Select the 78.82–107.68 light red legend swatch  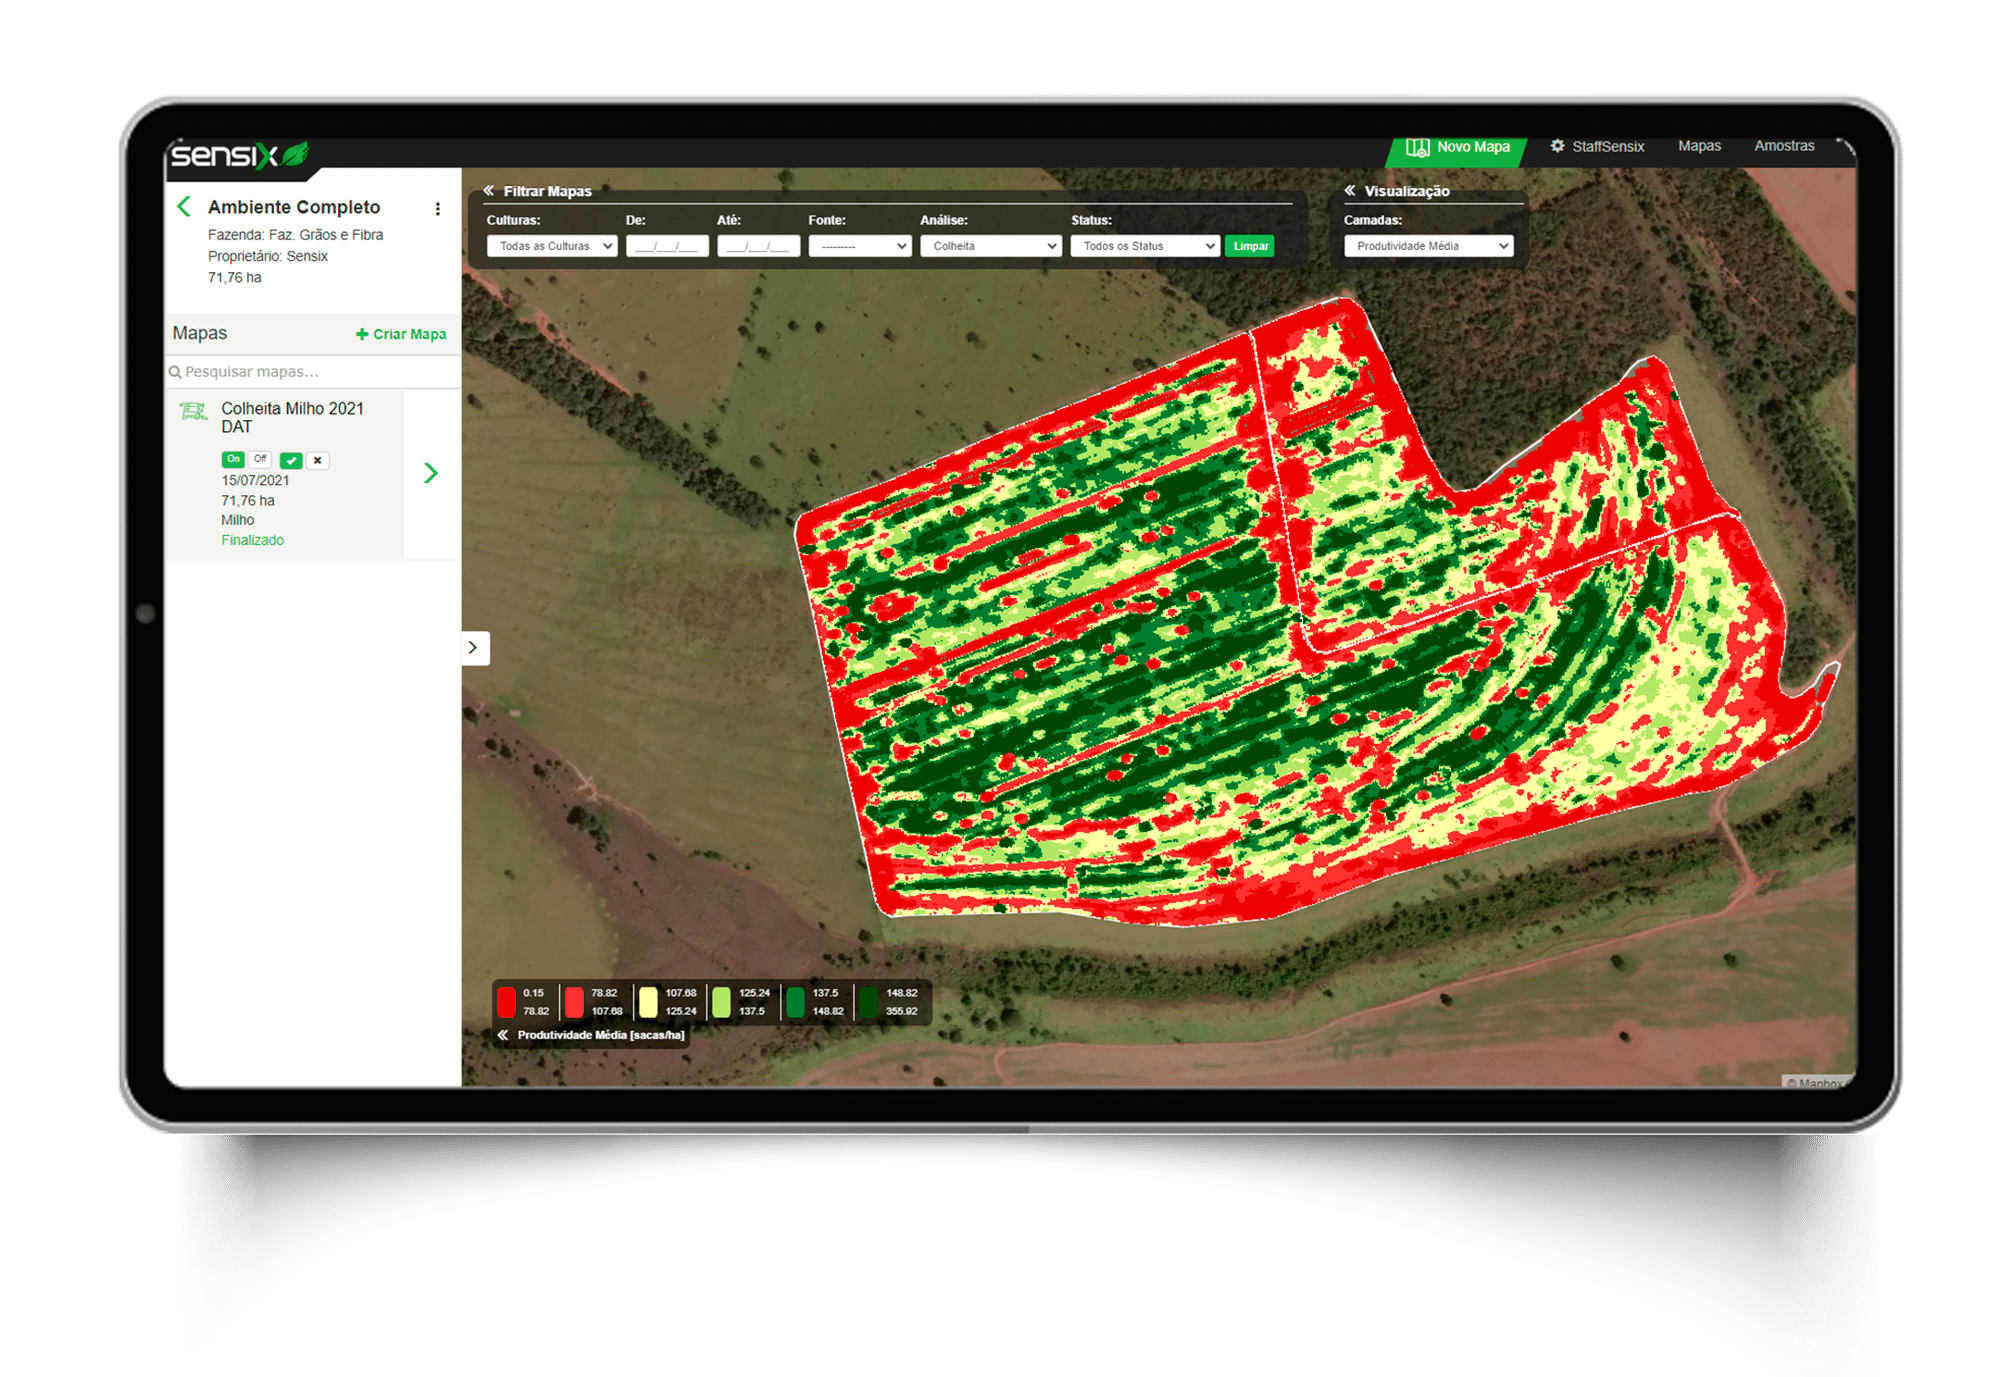pyautogui.click(x=574, y=1002)
